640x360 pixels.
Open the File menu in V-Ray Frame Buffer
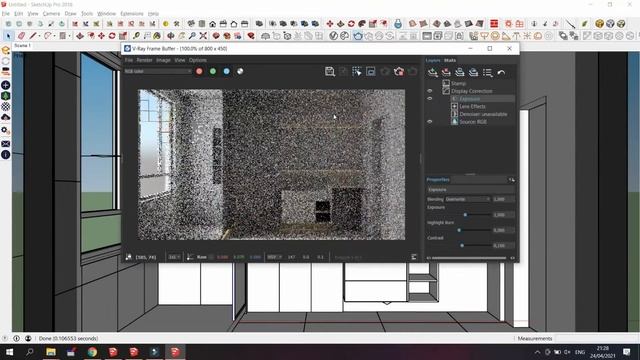(x=129, y=60)
